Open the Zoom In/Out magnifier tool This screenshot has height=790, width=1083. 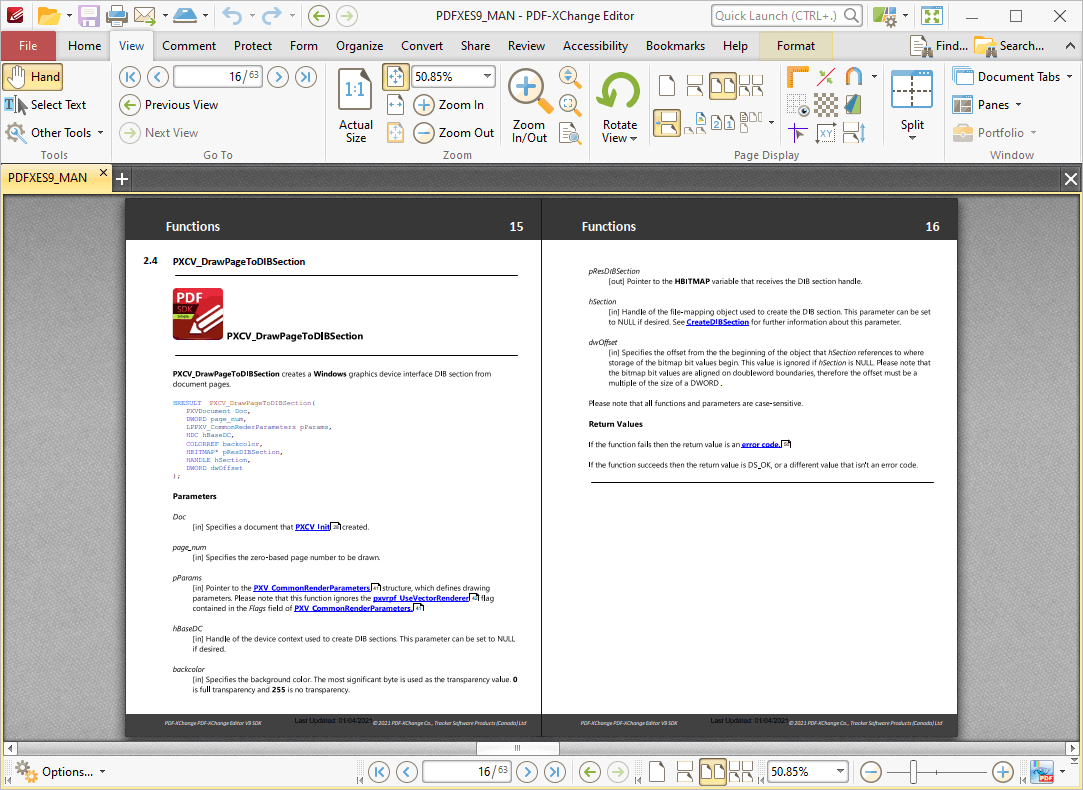click(x=529, y=105)
